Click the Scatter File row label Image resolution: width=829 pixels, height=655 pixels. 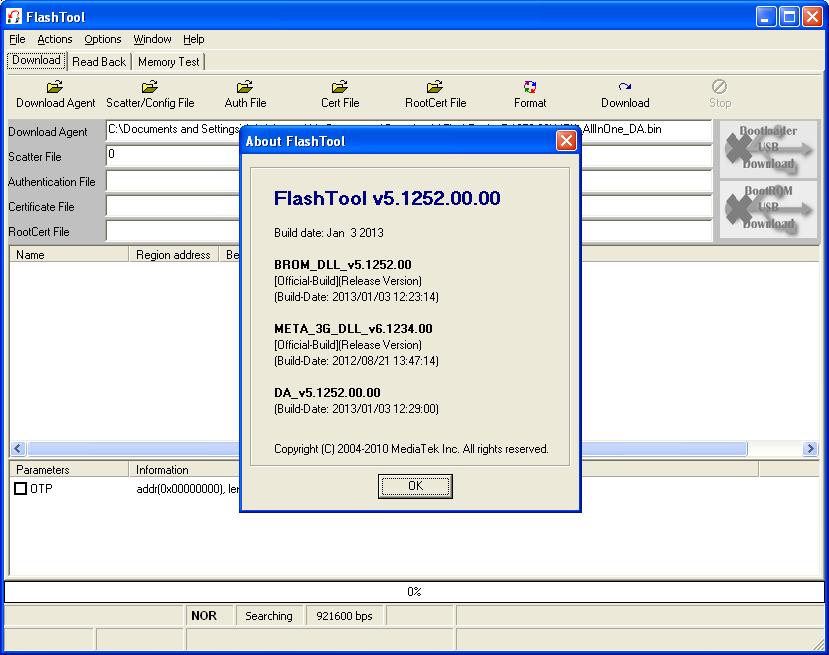(35, 157)
